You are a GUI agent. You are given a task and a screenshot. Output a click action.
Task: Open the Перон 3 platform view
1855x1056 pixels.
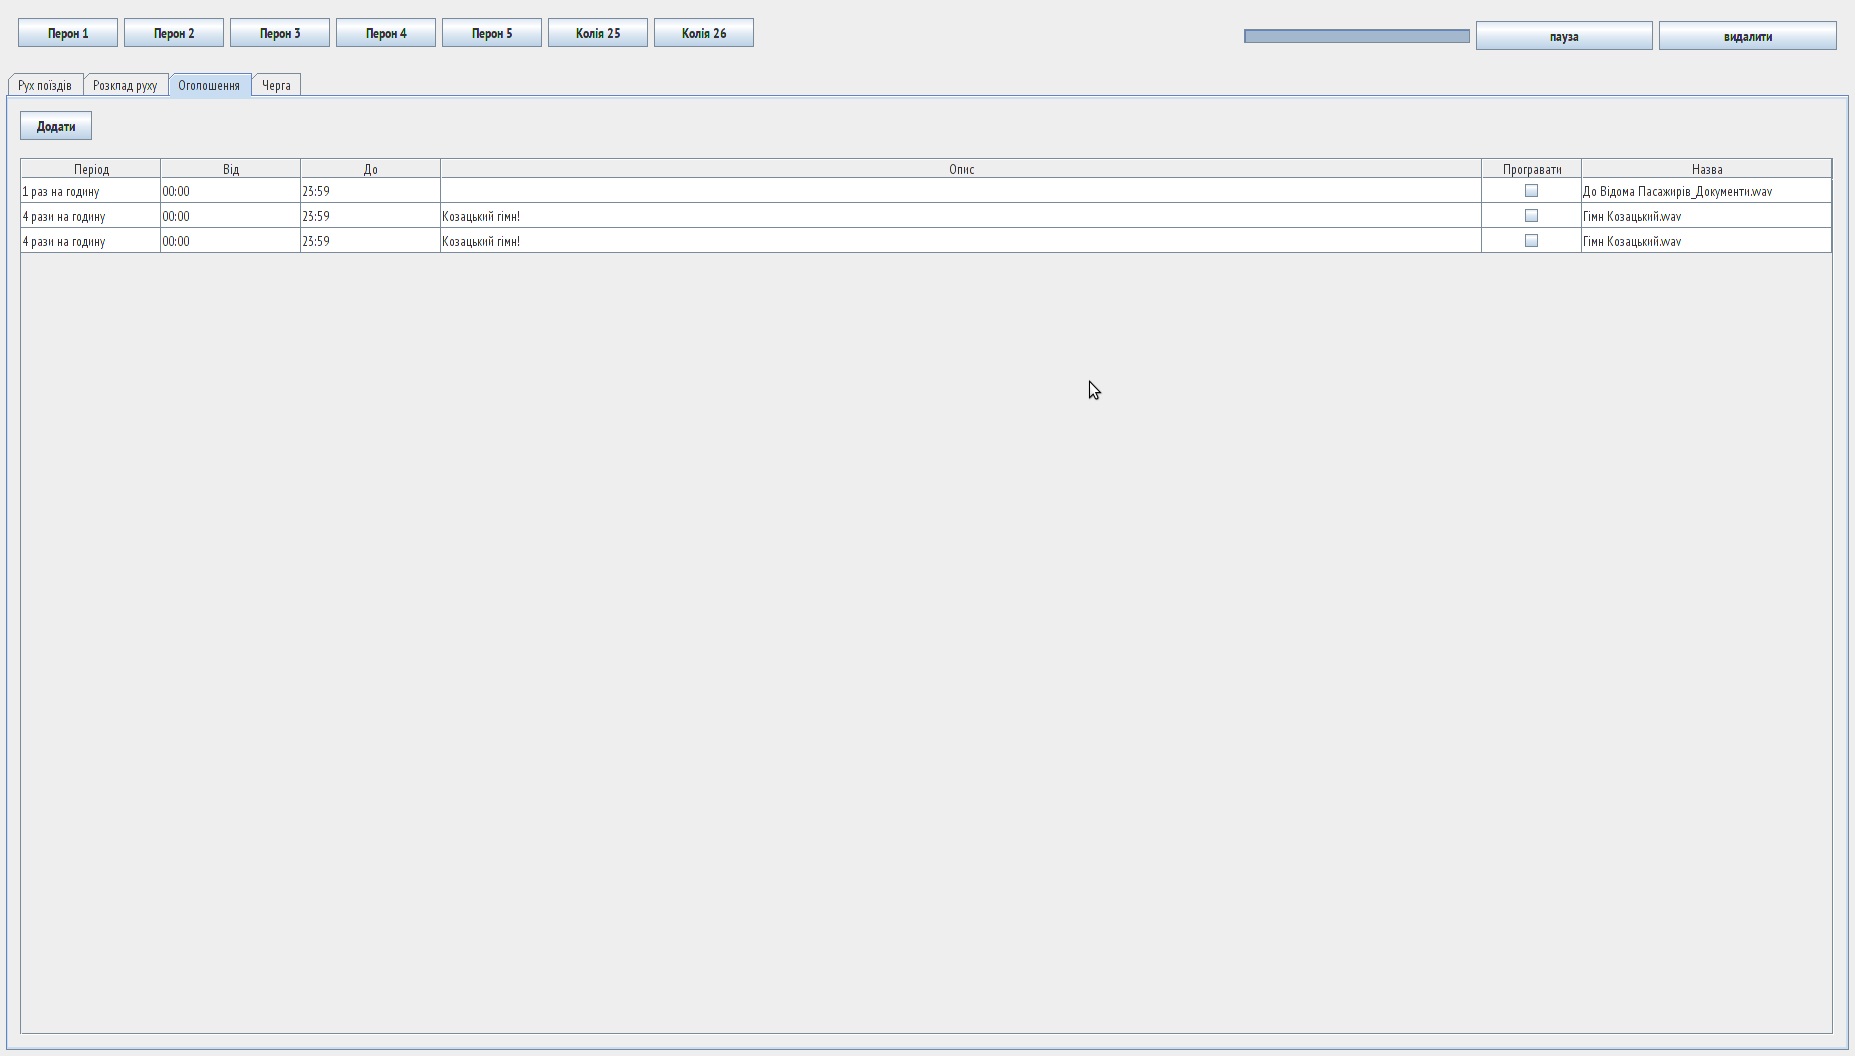pos(280,32)
